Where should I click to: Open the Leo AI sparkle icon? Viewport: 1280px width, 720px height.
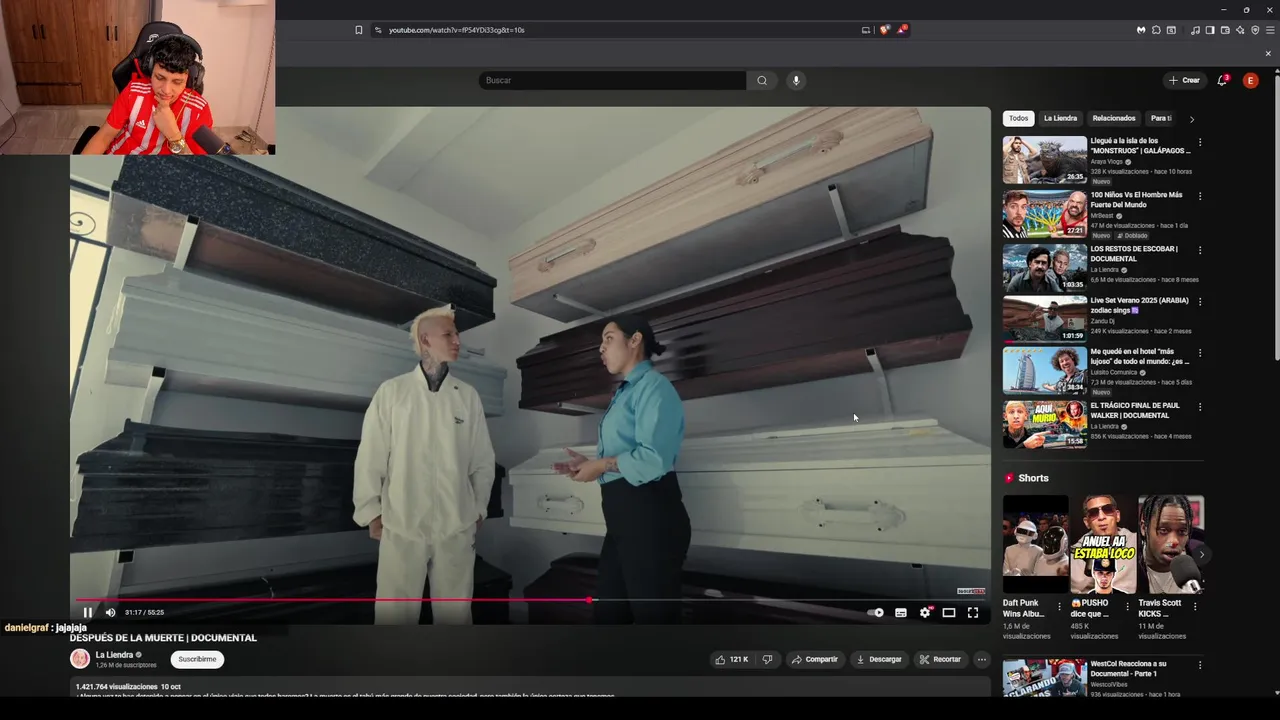(x=1240, y=30)
